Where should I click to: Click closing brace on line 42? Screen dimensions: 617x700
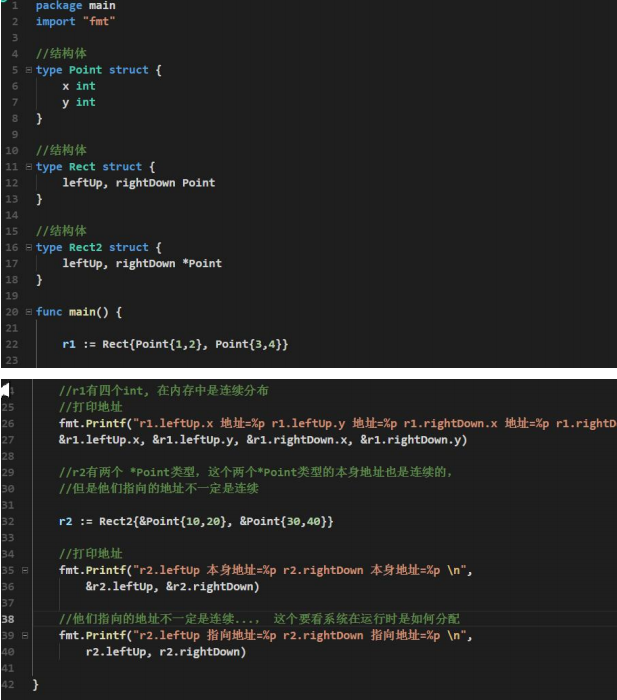click(x=36, y=684)
